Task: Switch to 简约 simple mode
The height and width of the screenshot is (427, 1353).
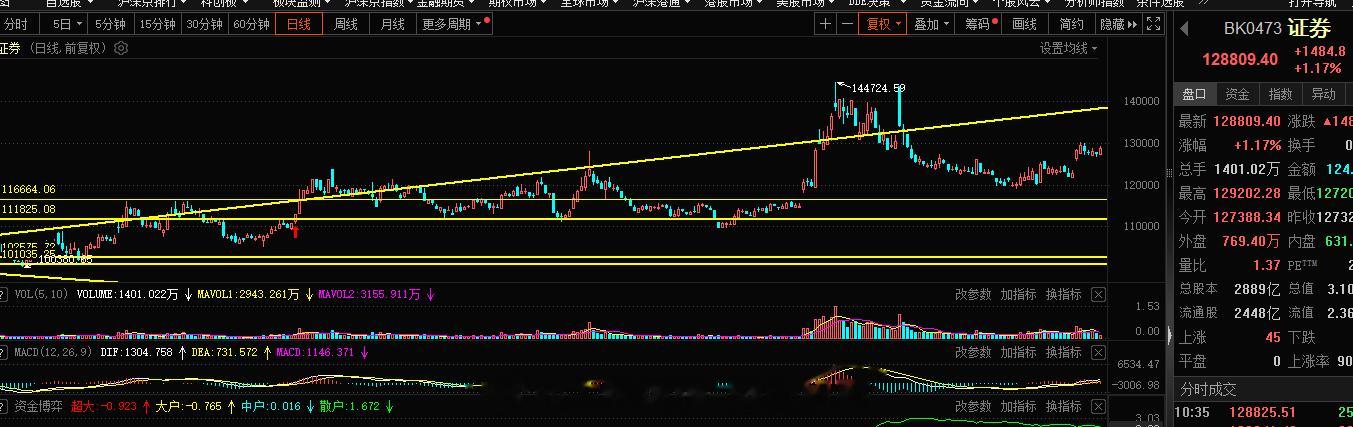Action: [1071, 24]
